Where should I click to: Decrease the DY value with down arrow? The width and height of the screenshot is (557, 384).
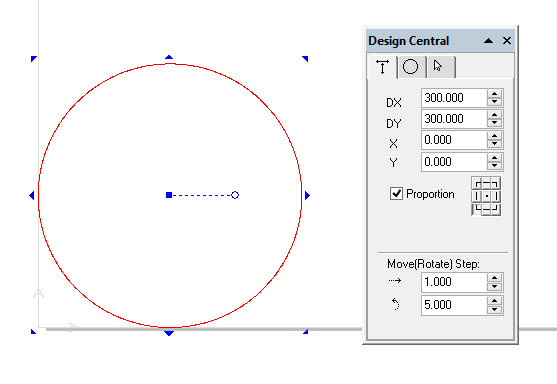click(494, 123)
